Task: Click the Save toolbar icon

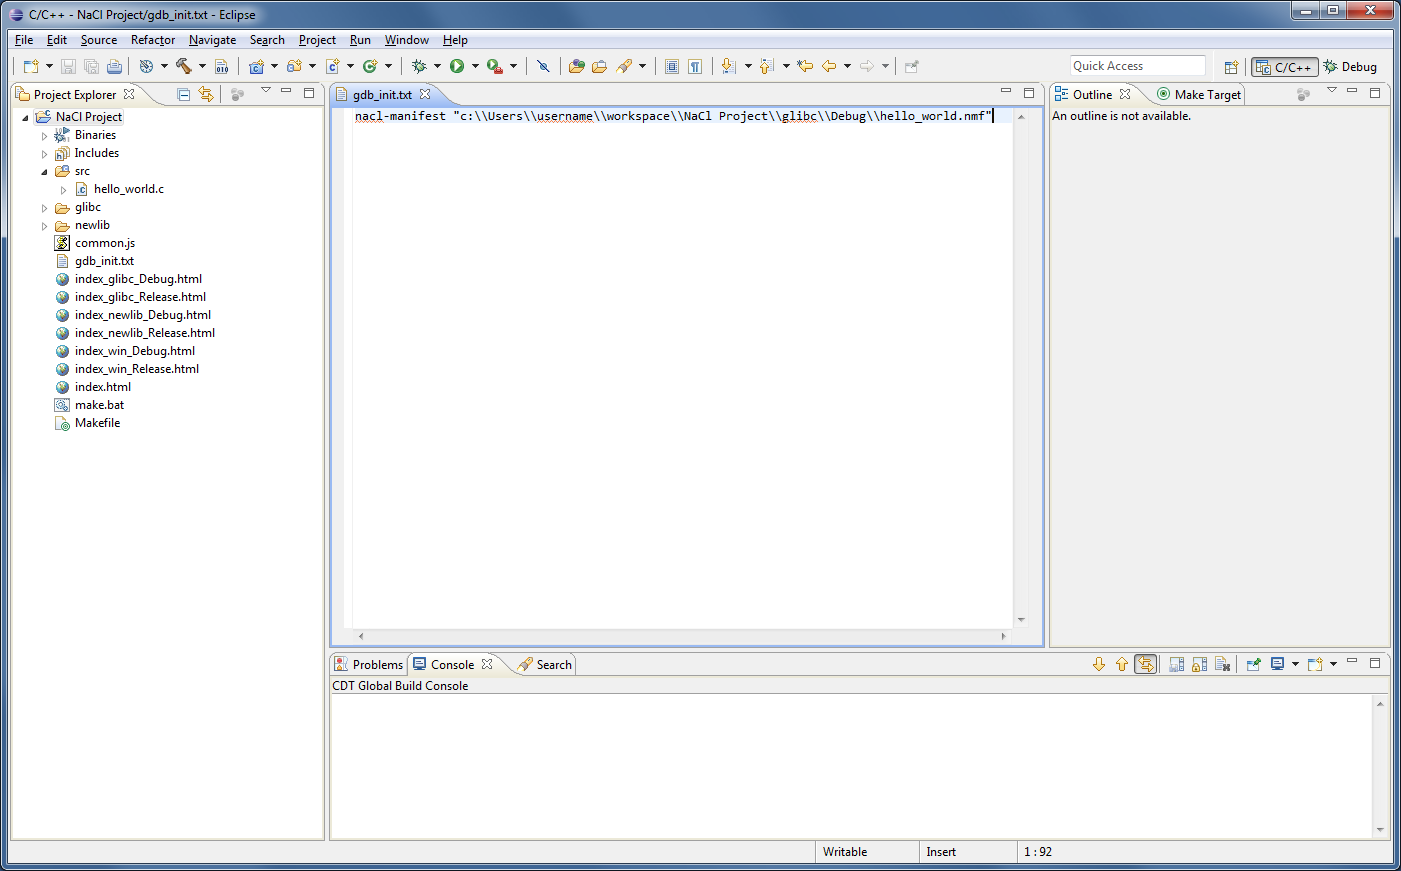Action: 68,67
